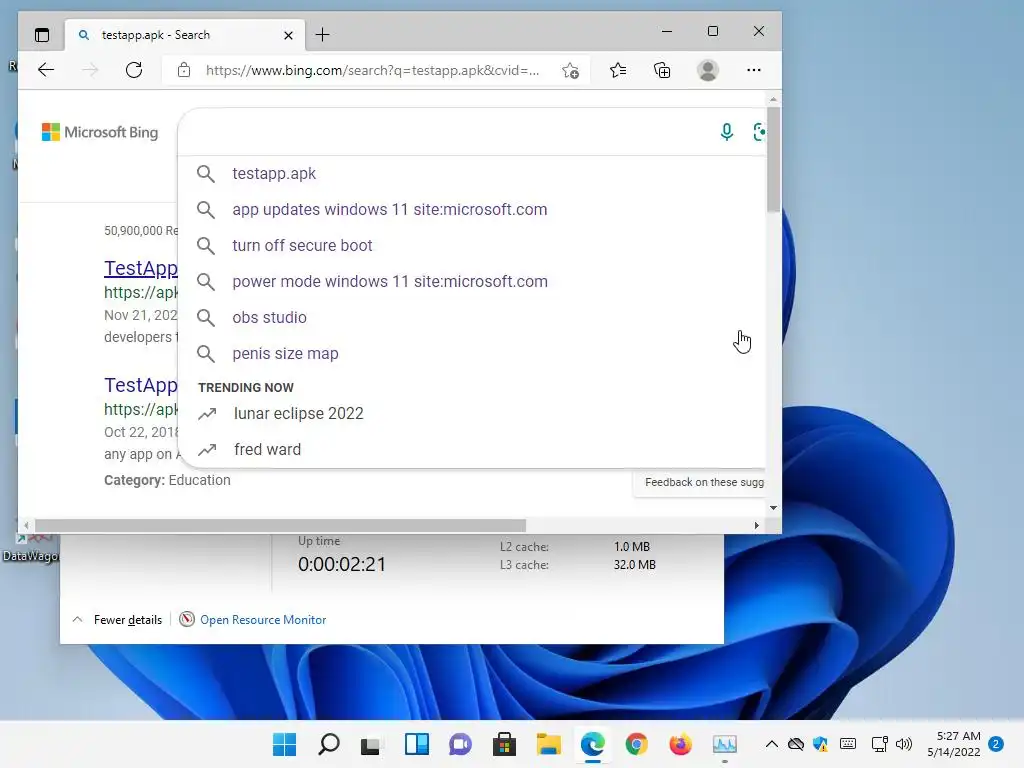Click the address bar URL
The image size is (1024, 768).
372,71
